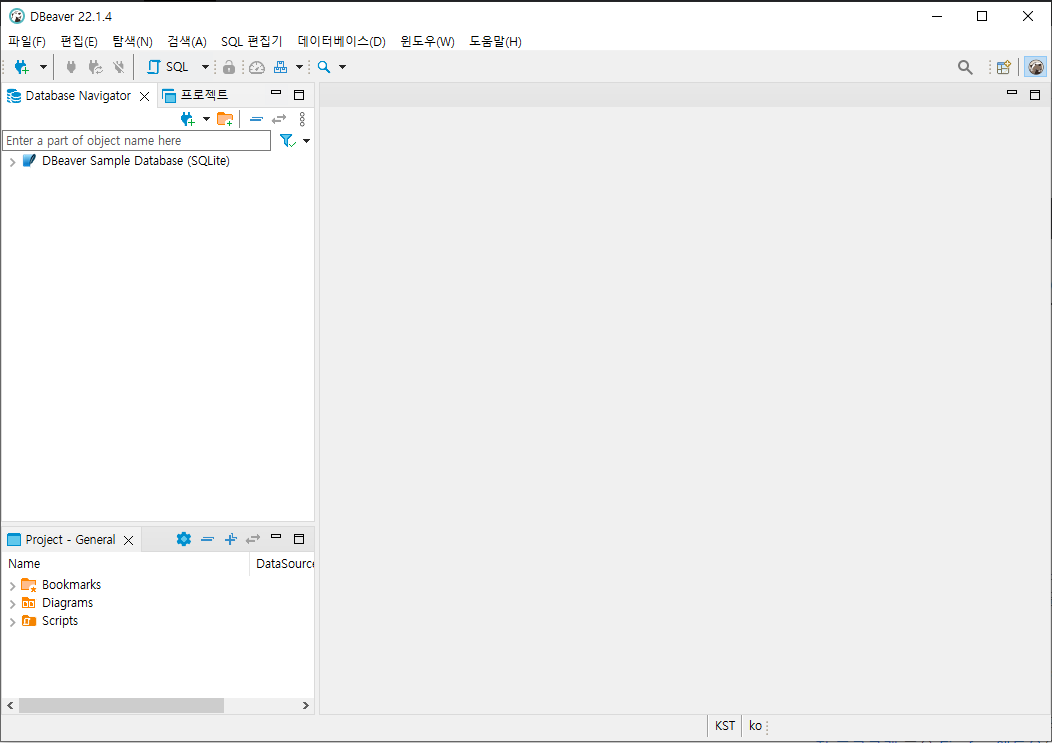Expand the Diagrams folder
Screen dimensions: 1052x743
click(12, 604)
